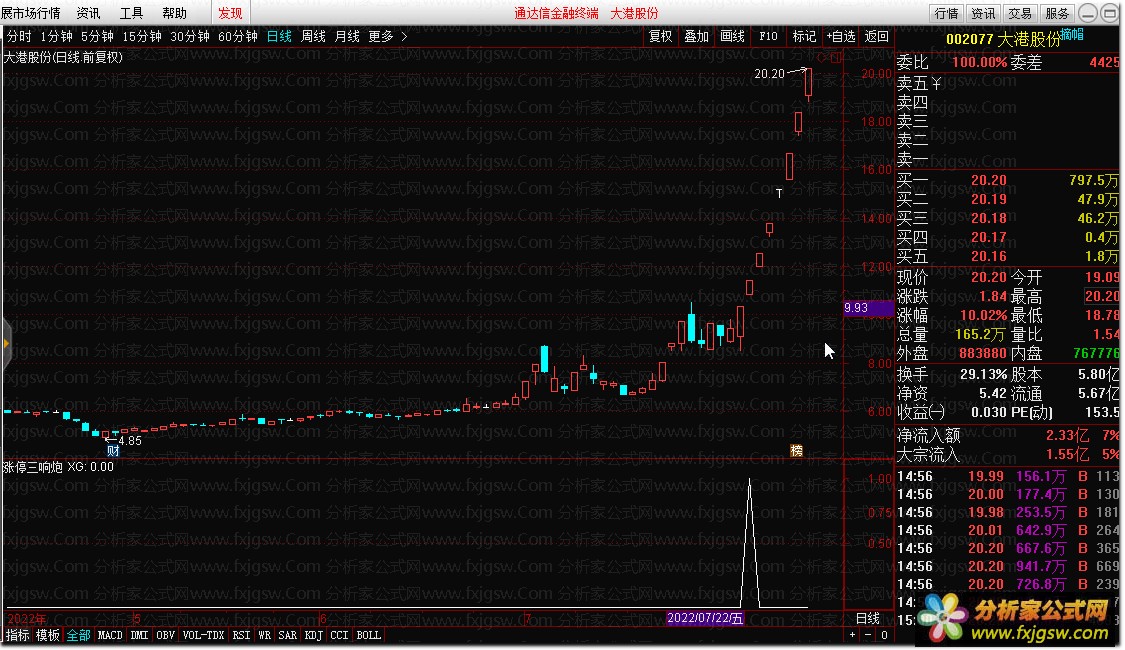
Task: Switch indicator to RSI
Action: pyautogui.click(x=242, y=636)
